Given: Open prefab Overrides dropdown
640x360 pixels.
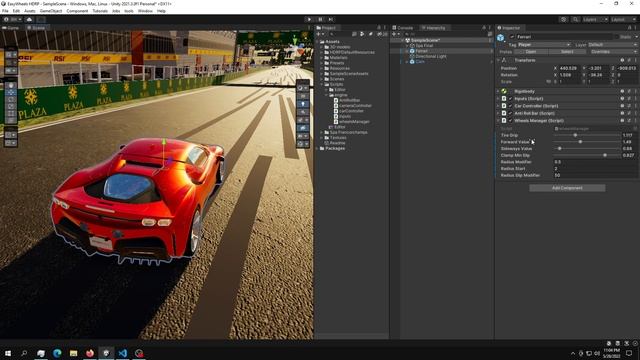Looking at the screenshot, I should 613,52.
